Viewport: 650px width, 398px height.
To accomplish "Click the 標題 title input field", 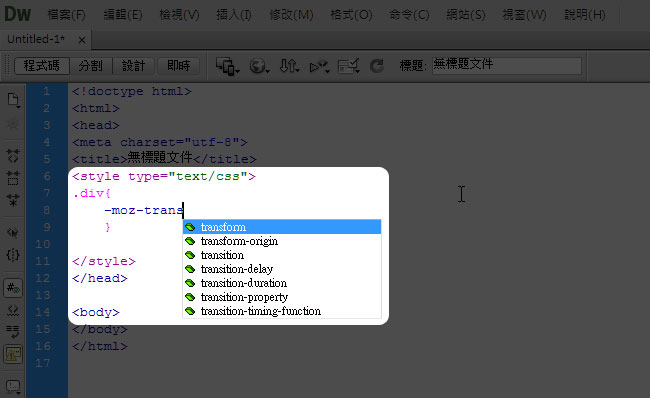I will 507,66.
